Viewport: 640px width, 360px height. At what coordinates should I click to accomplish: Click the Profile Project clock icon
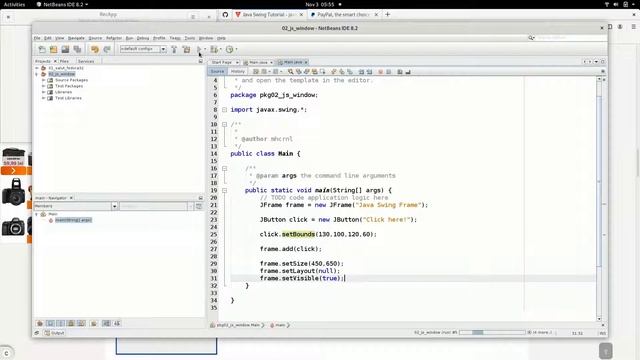click(229, 49)
